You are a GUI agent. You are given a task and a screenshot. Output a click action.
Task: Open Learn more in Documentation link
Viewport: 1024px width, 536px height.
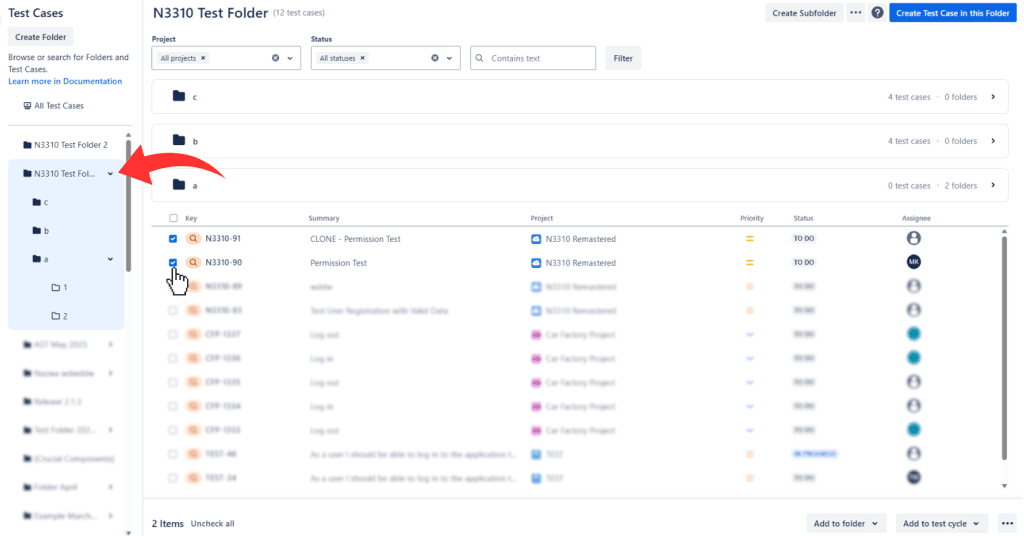coord(65,81)
